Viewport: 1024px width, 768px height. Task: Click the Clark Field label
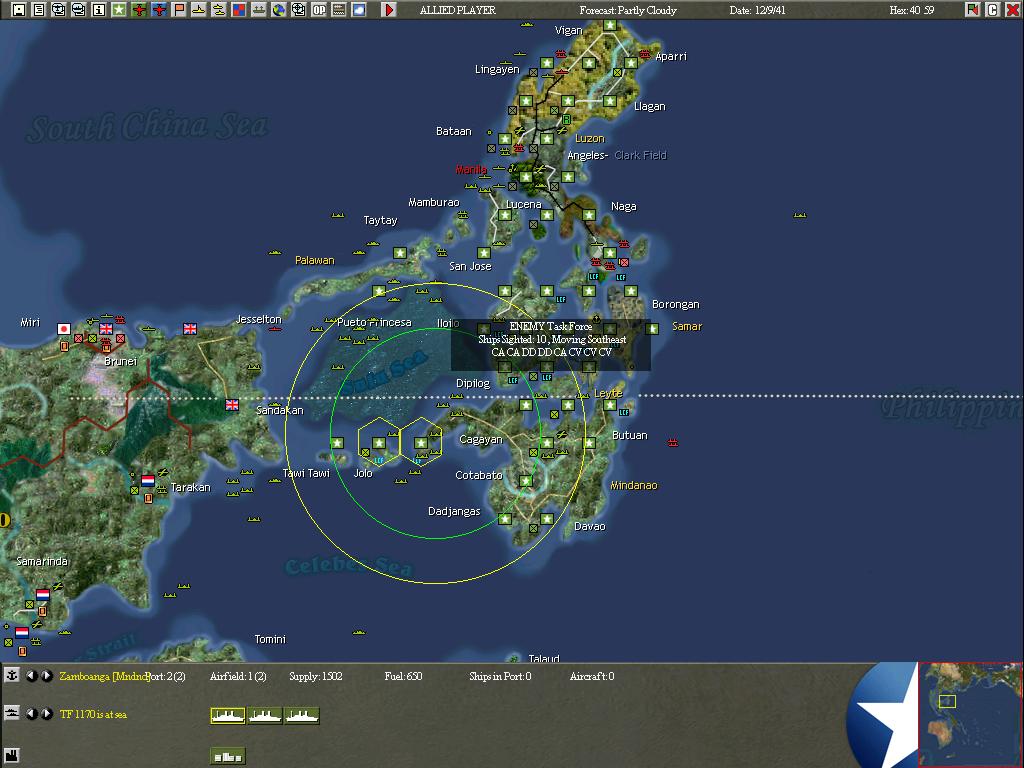(x=641, y=155)
